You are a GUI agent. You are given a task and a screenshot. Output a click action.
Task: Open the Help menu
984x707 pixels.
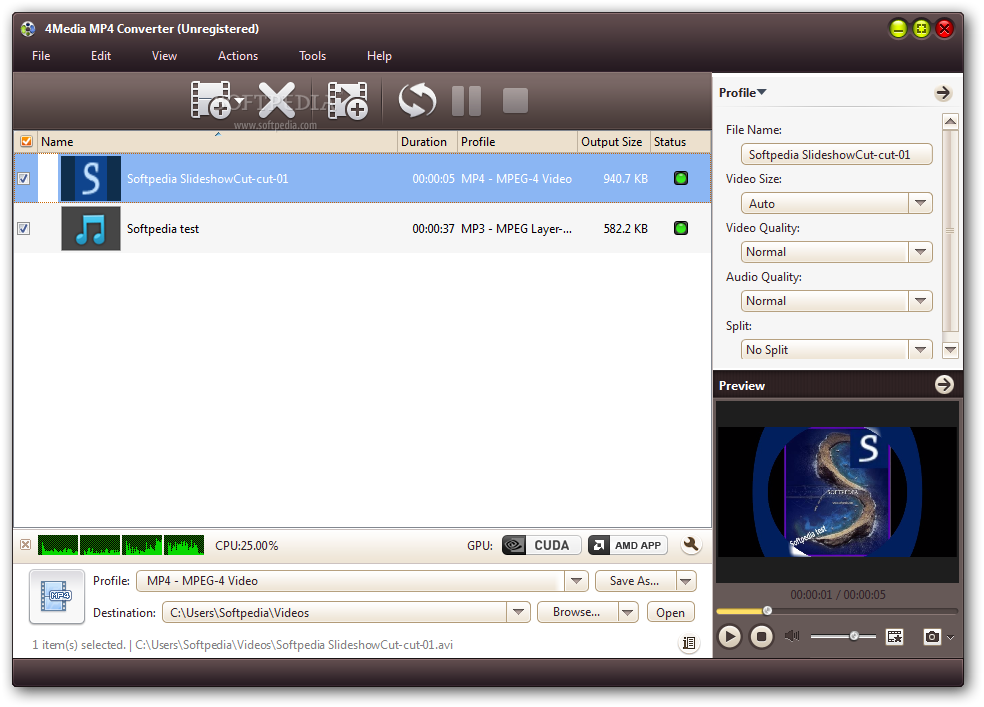pyautogui.click(x=379, y=56)
